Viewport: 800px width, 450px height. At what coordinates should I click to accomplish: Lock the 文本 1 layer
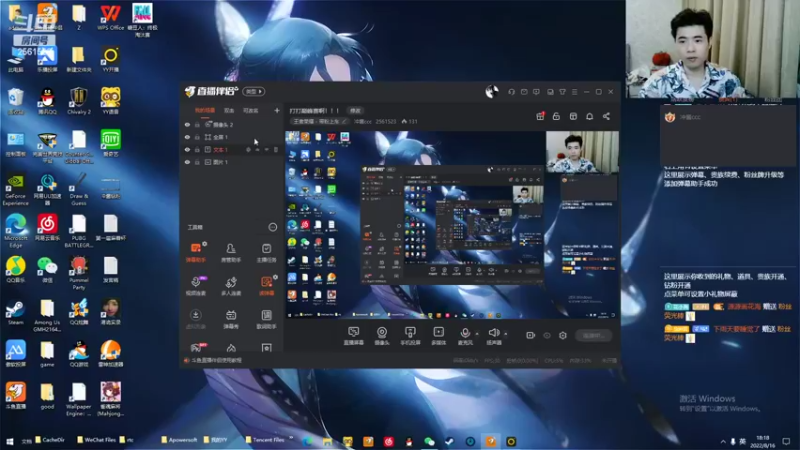pos(197,149)
